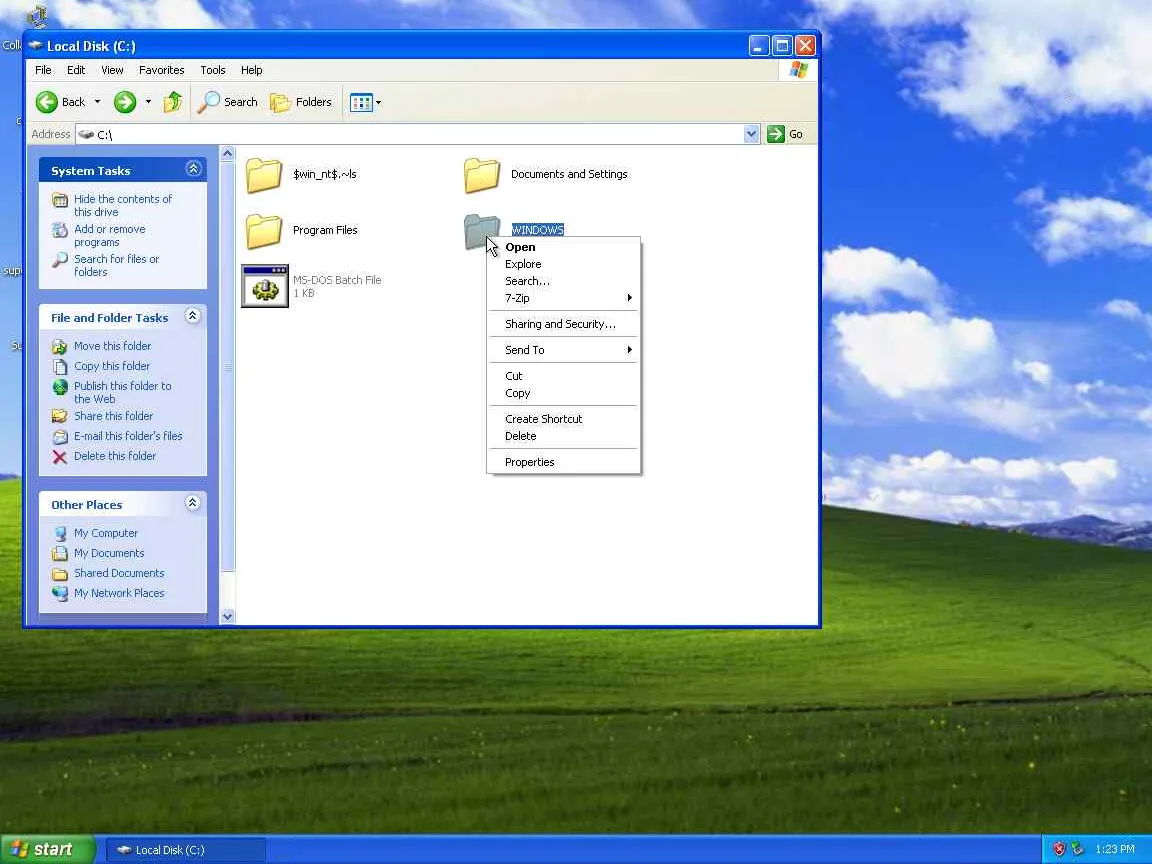Open the Edit menu
This screenshot has height=864, width=1152.
pos(76,70)
